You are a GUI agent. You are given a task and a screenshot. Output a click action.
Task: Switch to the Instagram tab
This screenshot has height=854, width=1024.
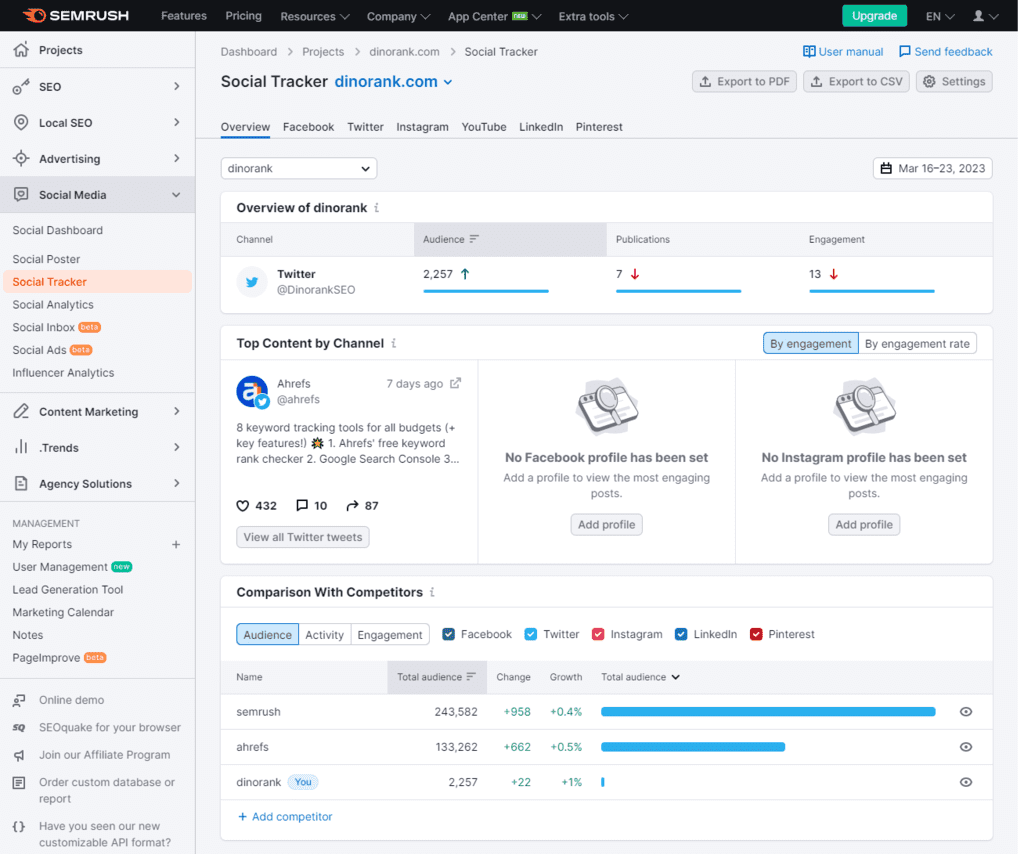(422, 127)
